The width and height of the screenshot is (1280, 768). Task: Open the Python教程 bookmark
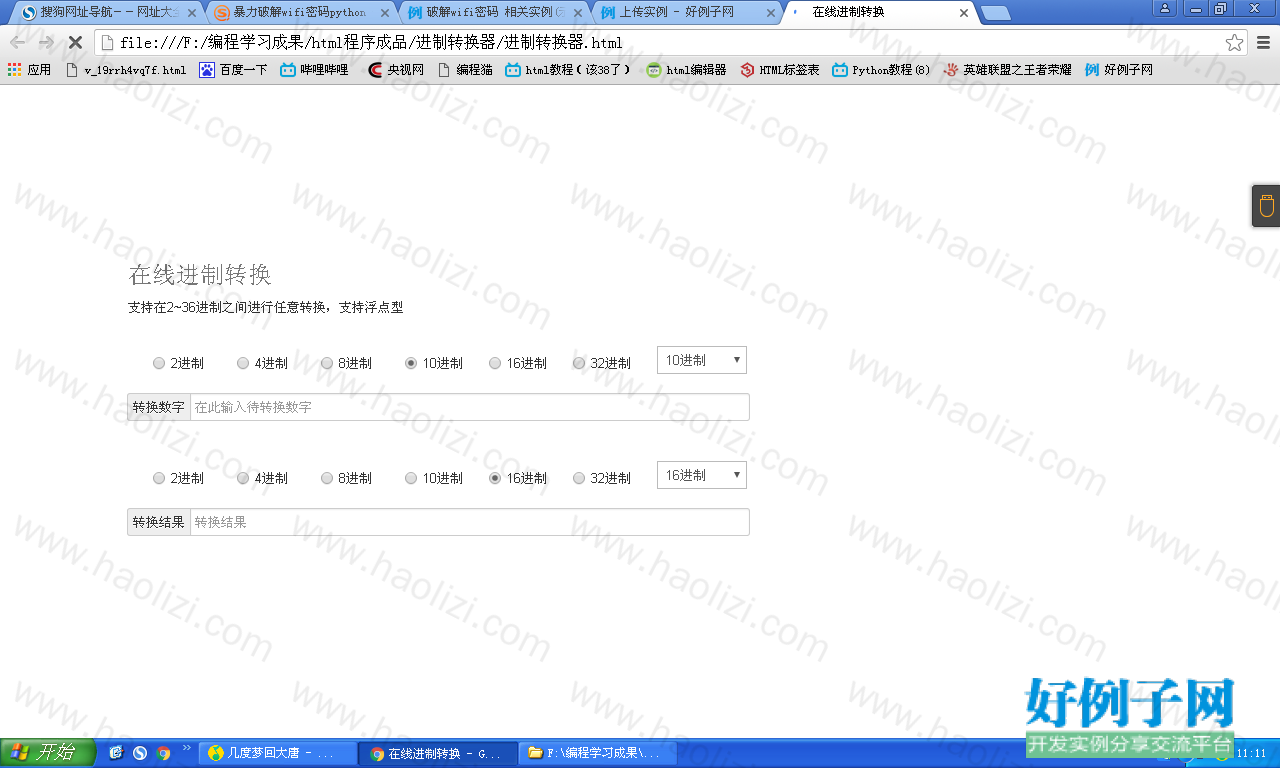coord(881,70)
